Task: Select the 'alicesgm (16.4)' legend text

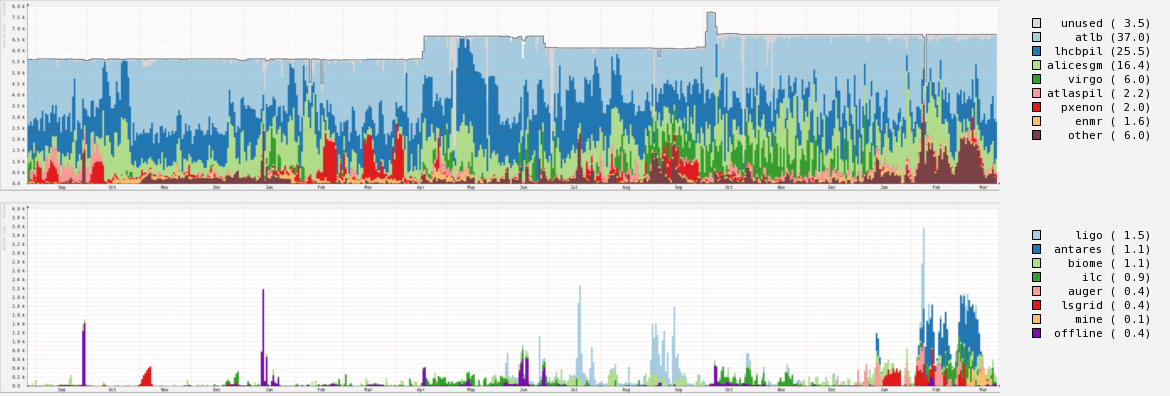Action: pyautogui.click(x=1099, y=66)
